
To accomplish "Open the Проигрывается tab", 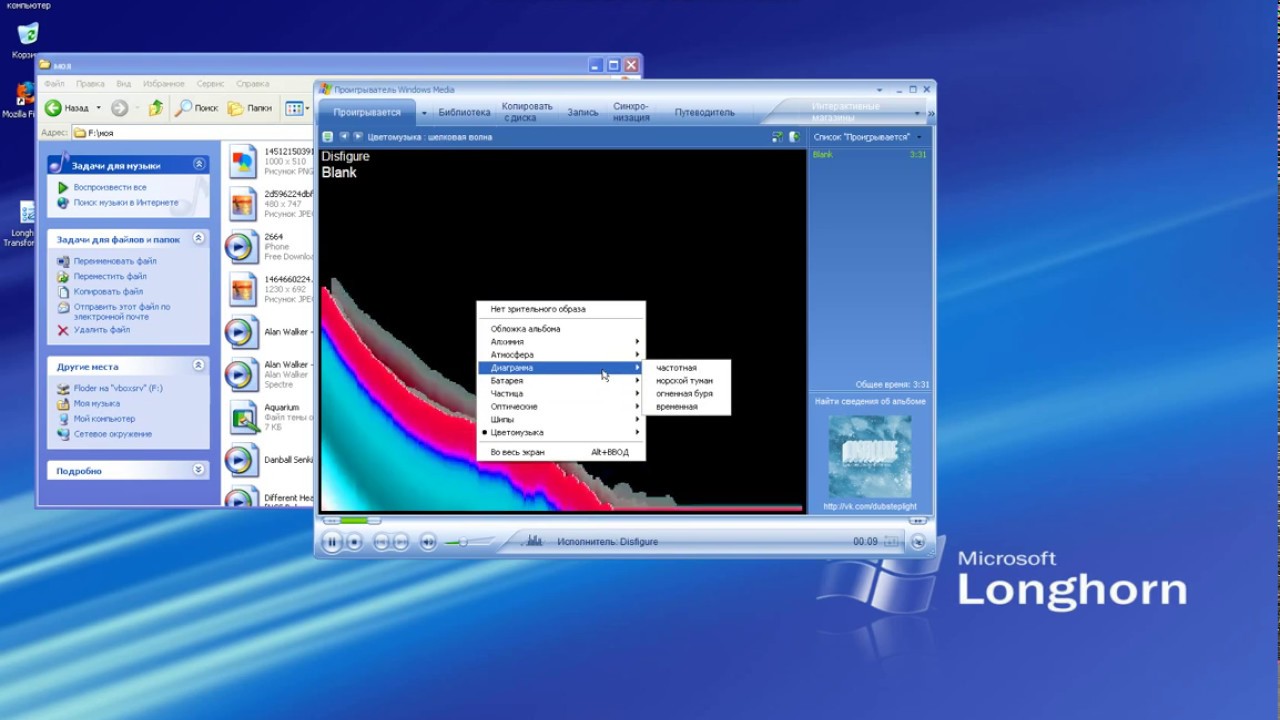I will pyautogui.click(x=367, y=113).
